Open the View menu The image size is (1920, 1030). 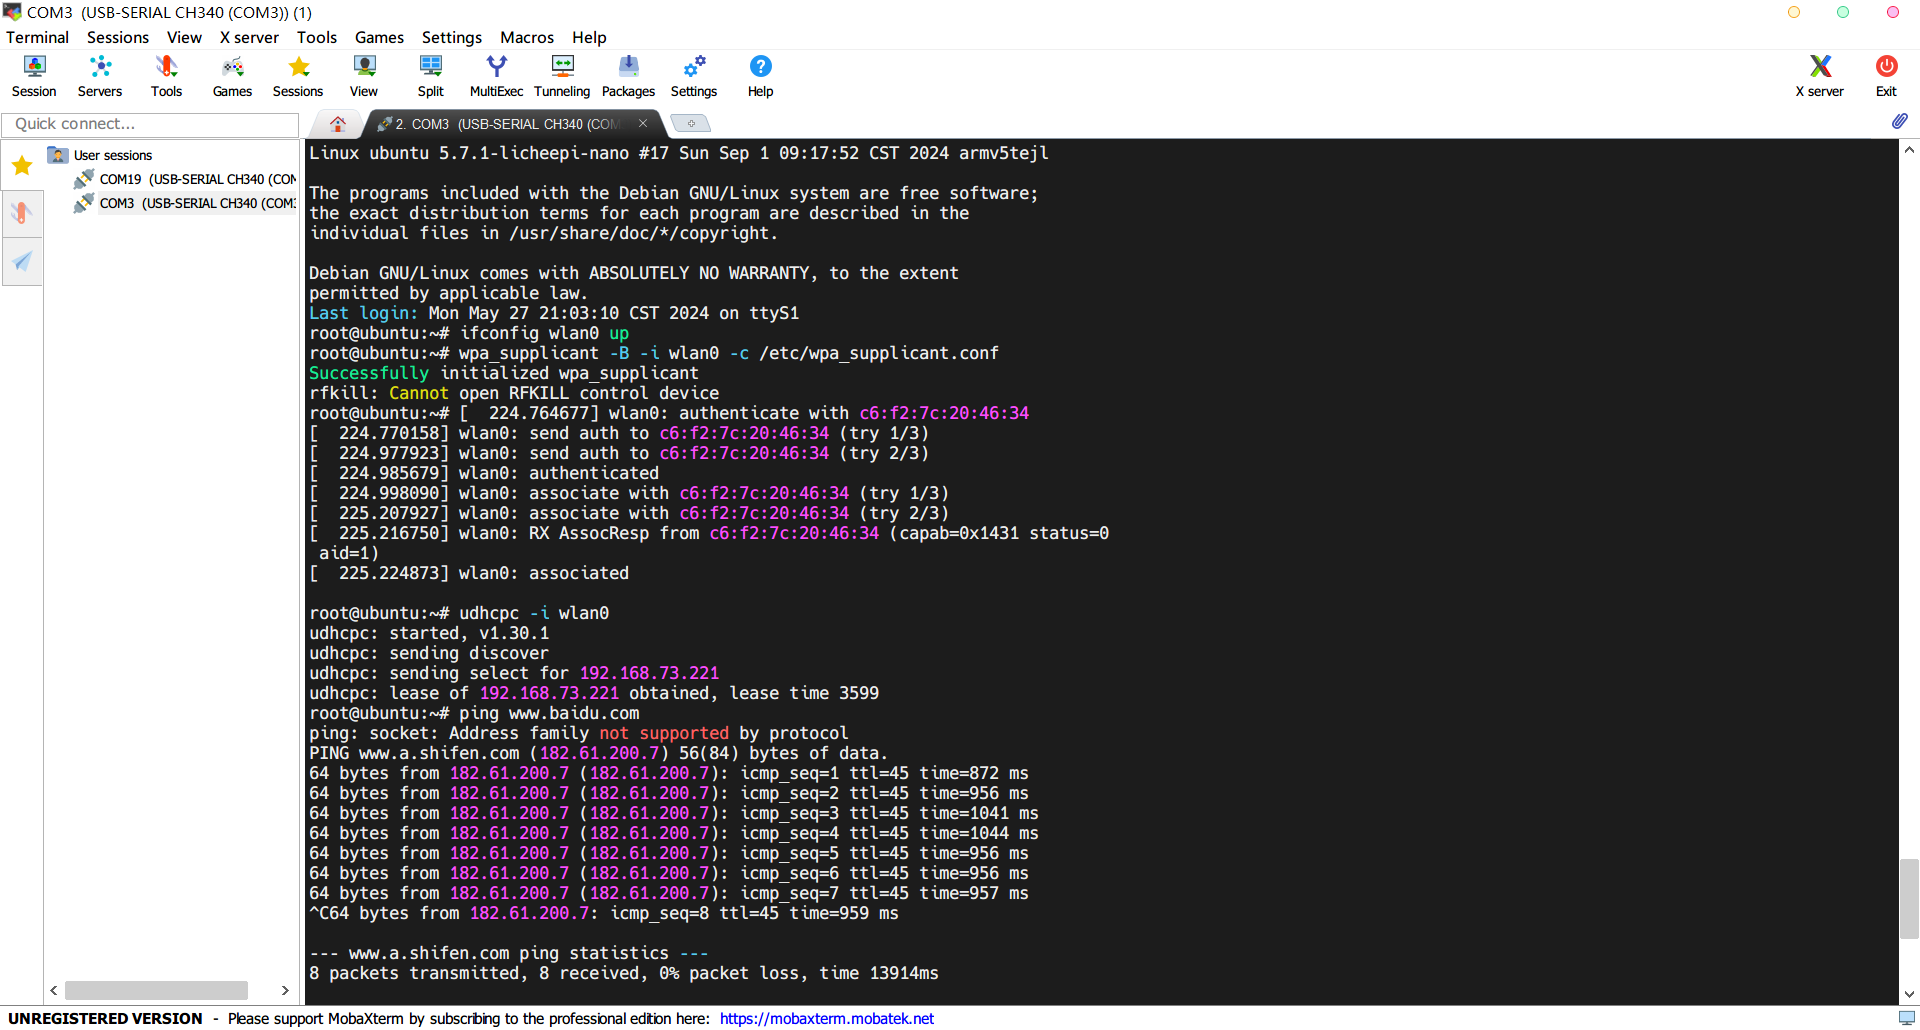[184, 37]
